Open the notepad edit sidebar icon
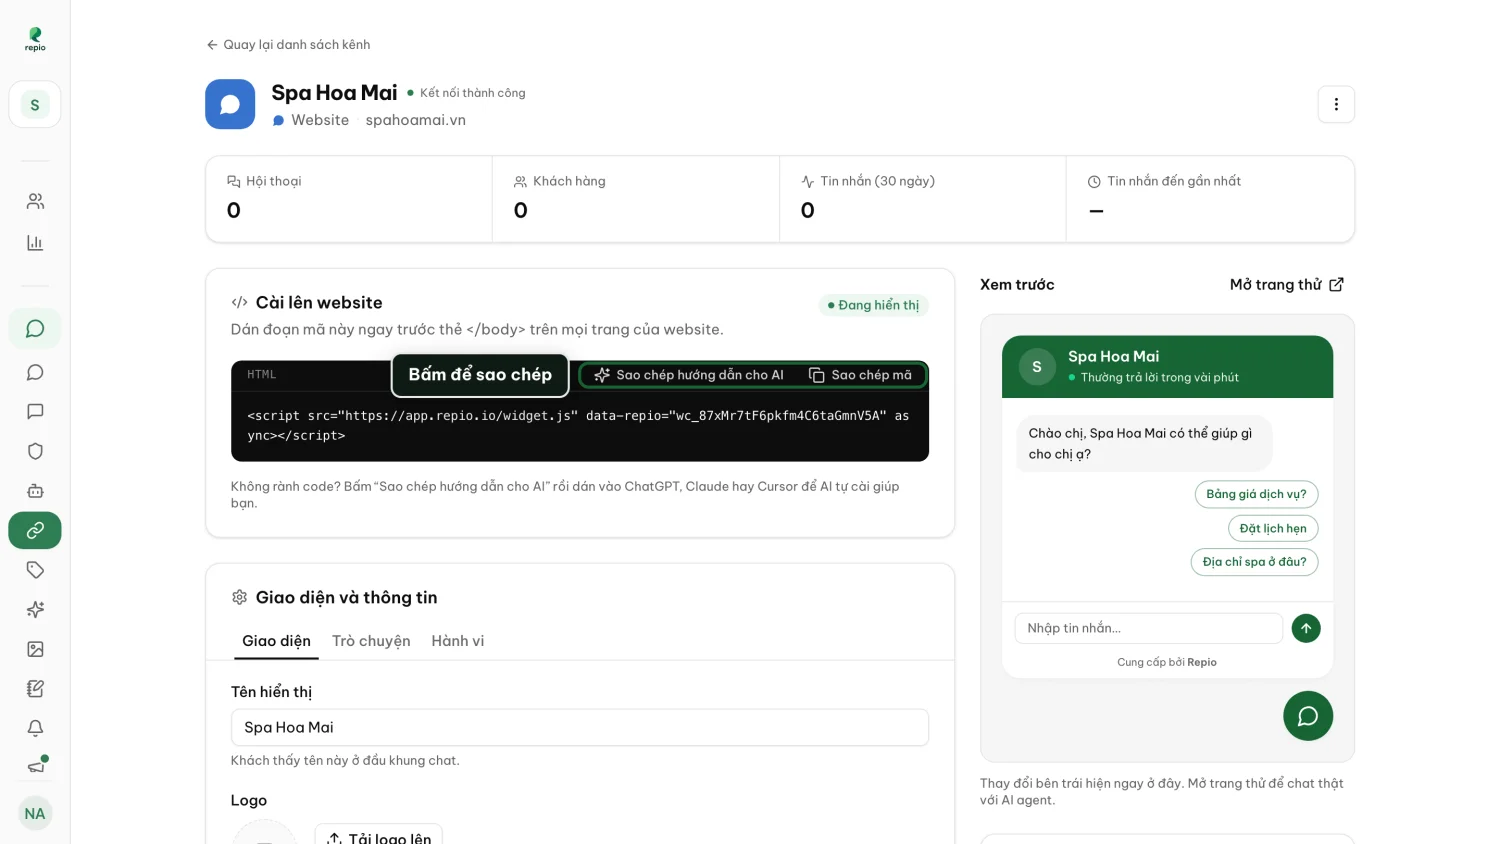 pos(35,688)
